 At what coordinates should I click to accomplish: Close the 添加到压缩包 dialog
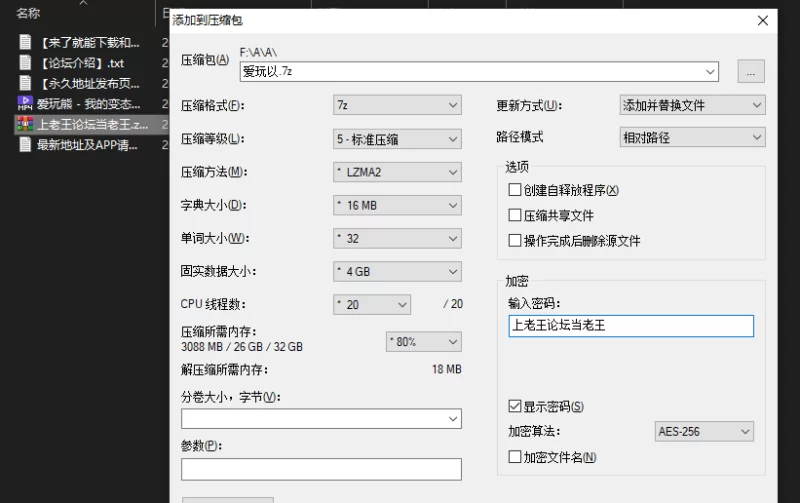[763, 20]
